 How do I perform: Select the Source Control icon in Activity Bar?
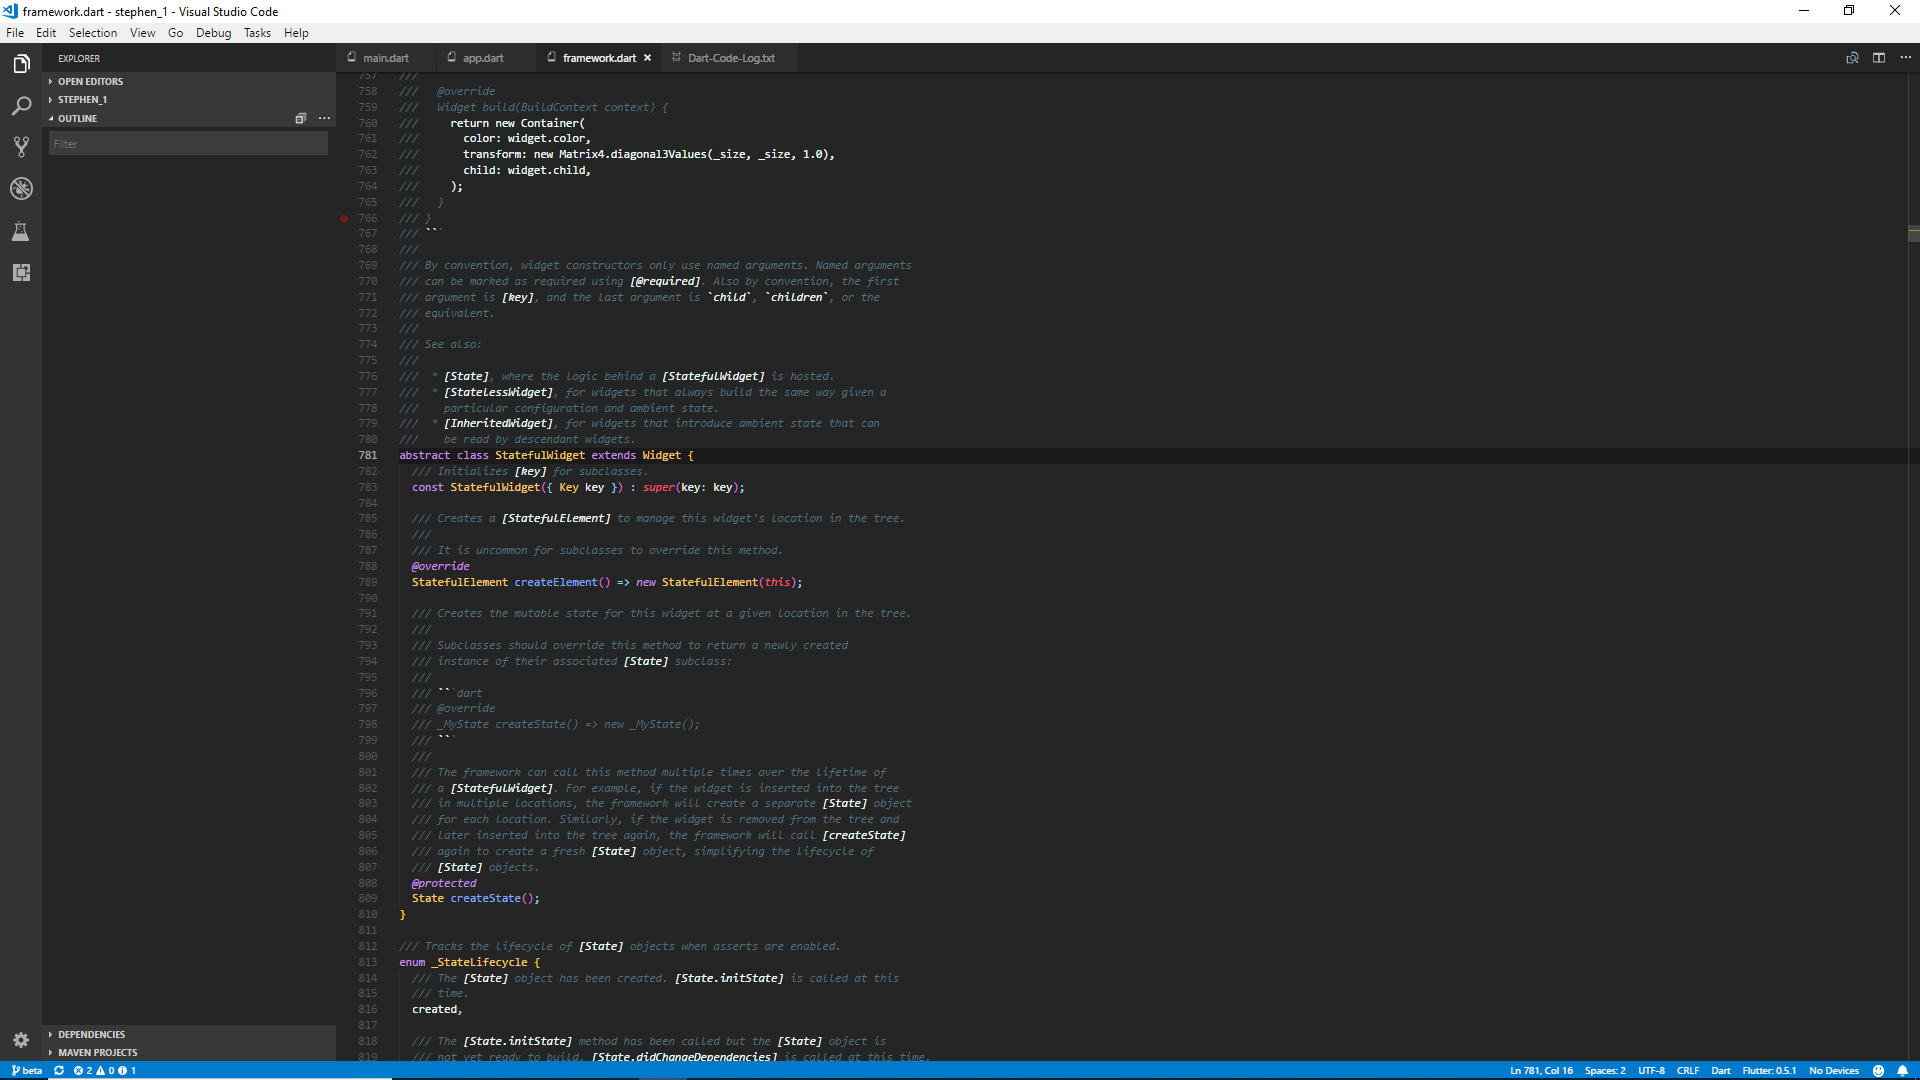21,146
